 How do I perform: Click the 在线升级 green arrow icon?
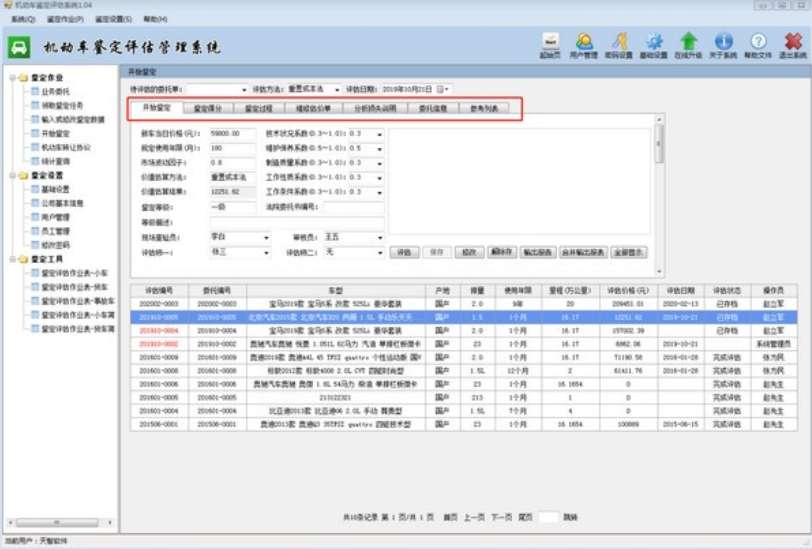point(688,44)
